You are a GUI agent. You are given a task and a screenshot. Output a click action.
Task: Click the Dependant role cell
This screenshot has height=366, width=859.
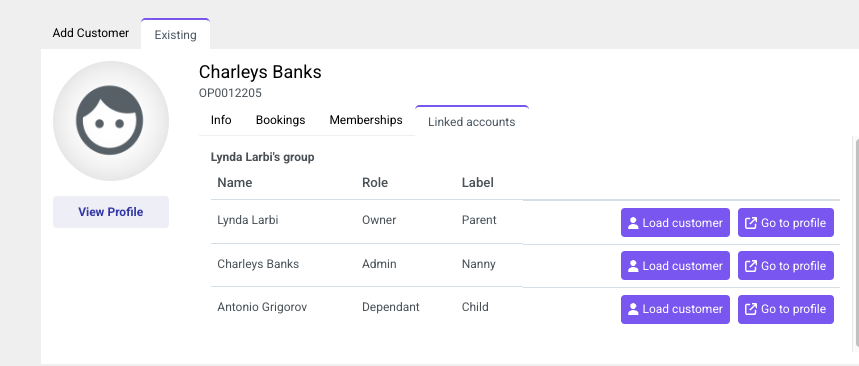tap(391, 307)
